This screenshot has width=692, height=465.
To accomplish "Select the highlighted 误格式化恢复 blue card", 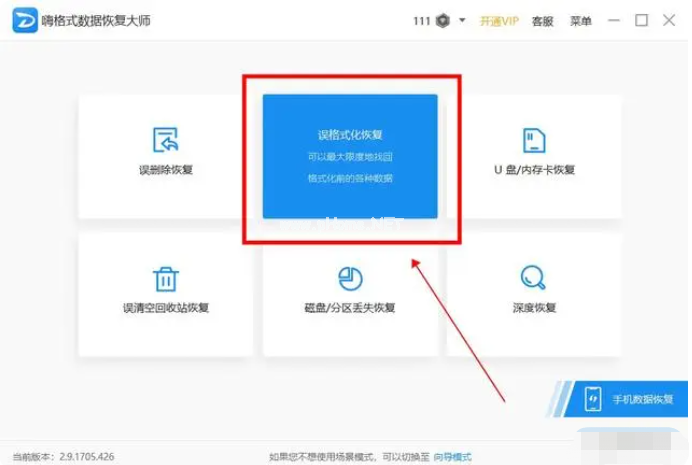I will (350, 156).
